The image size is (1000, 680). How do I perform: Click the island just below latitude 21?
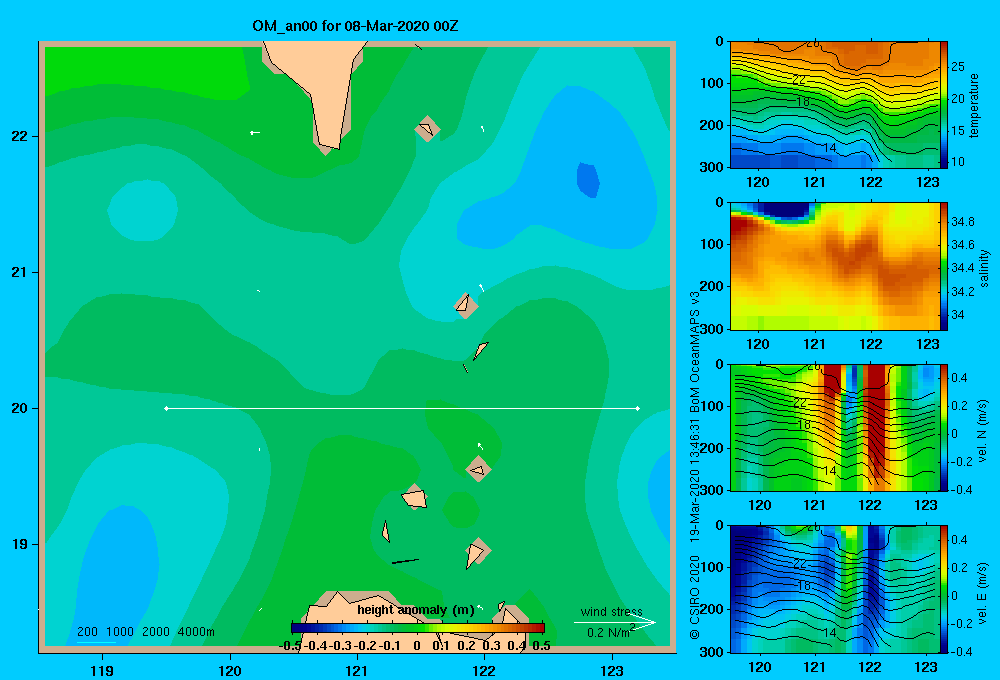click(466, 306)
